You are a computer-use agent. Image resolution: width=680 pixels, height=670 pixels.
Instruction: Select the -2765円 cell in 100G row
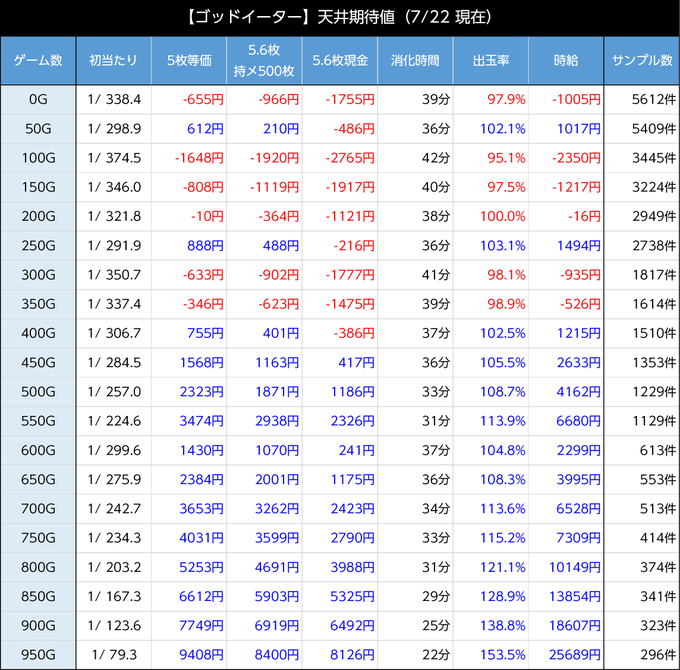340,158
